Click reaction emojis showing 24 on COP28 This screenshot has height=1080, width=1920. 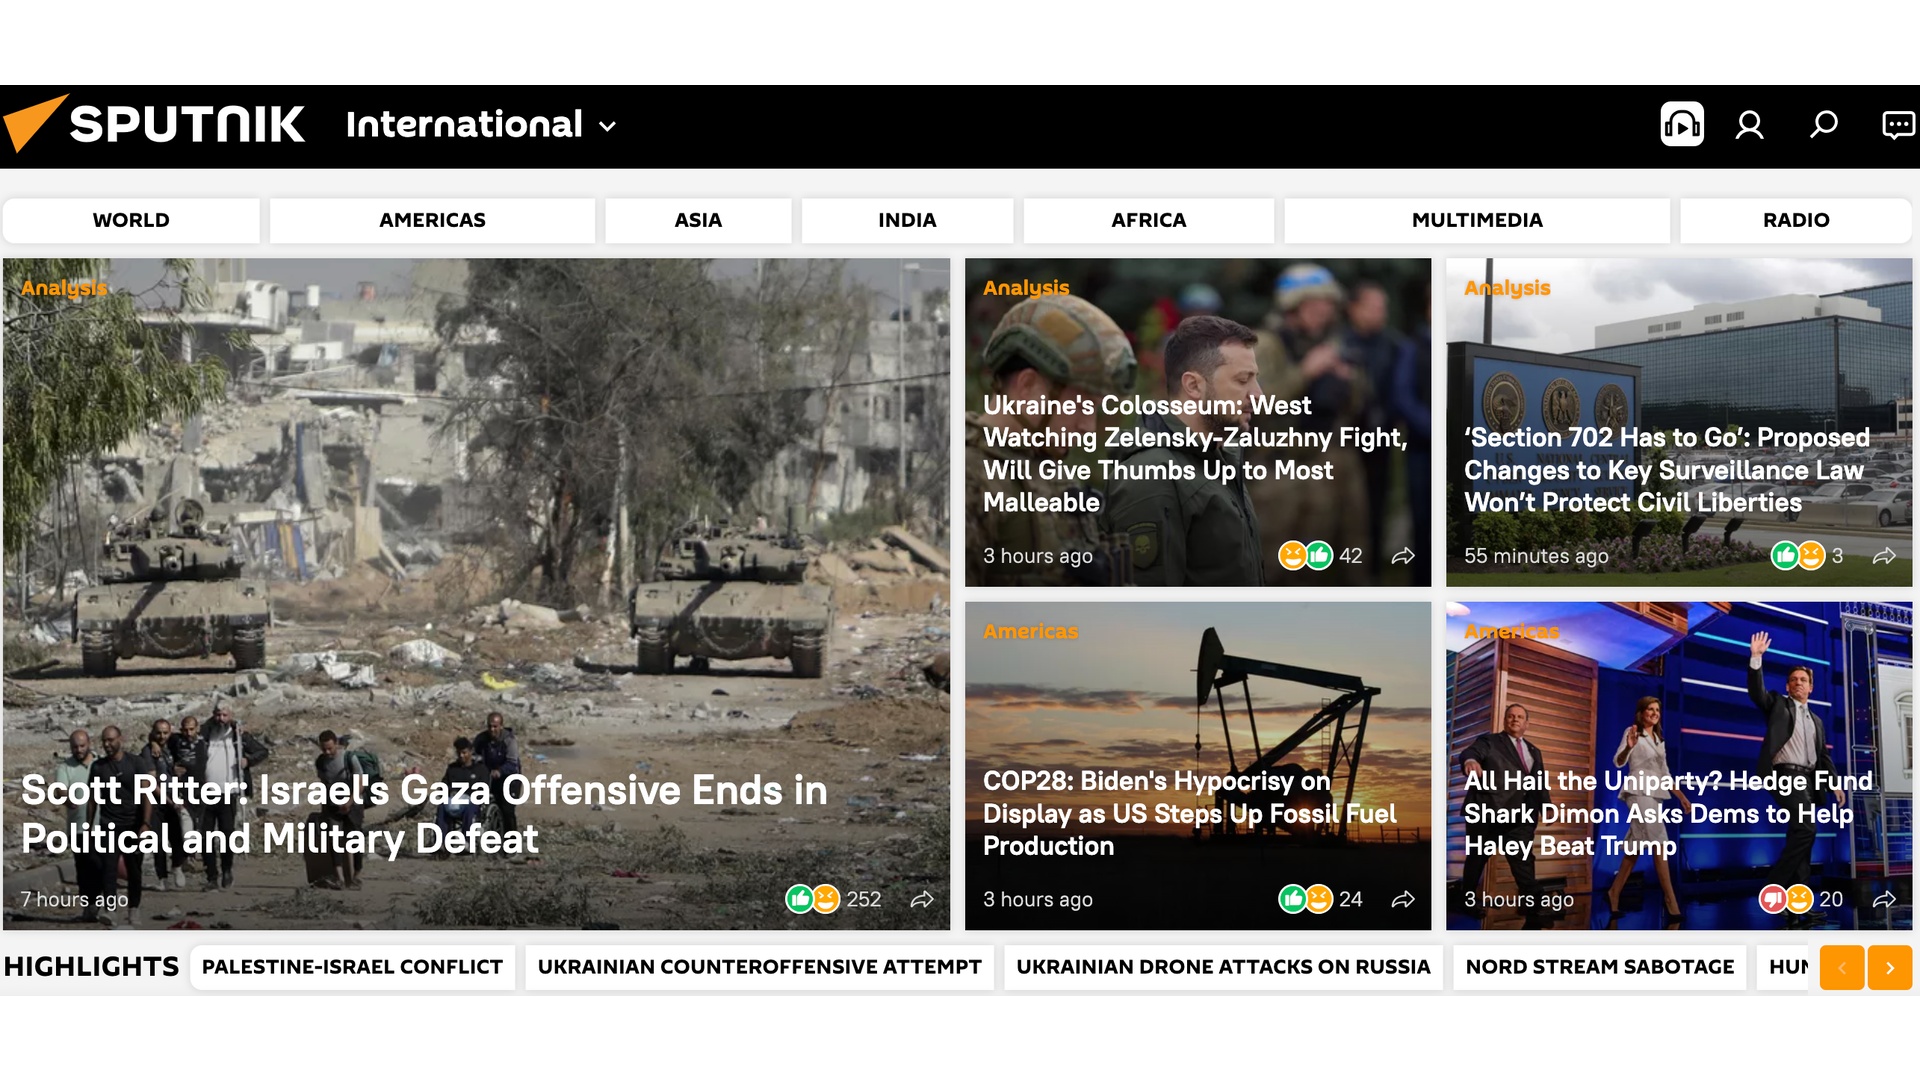point(1320,899)
